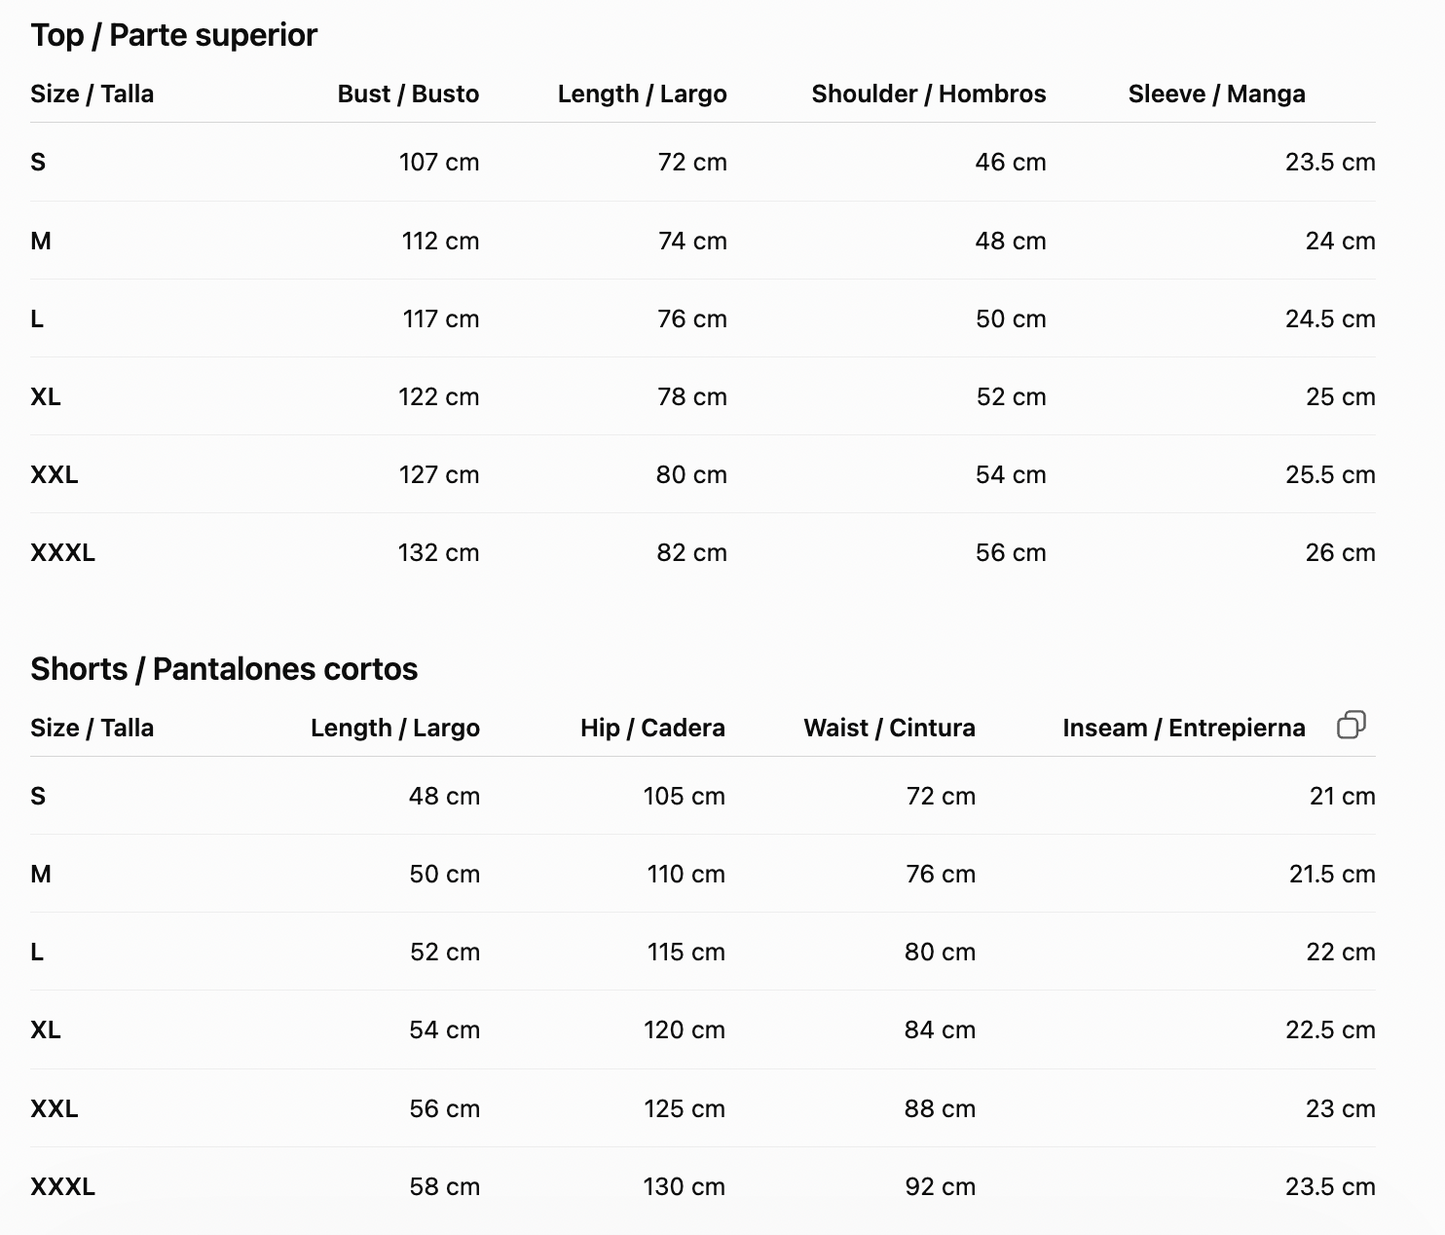The width and height of the screenshot is (1445, 1235).
Task: Click the Waist / Cintura column header
Action: [890, 728]
